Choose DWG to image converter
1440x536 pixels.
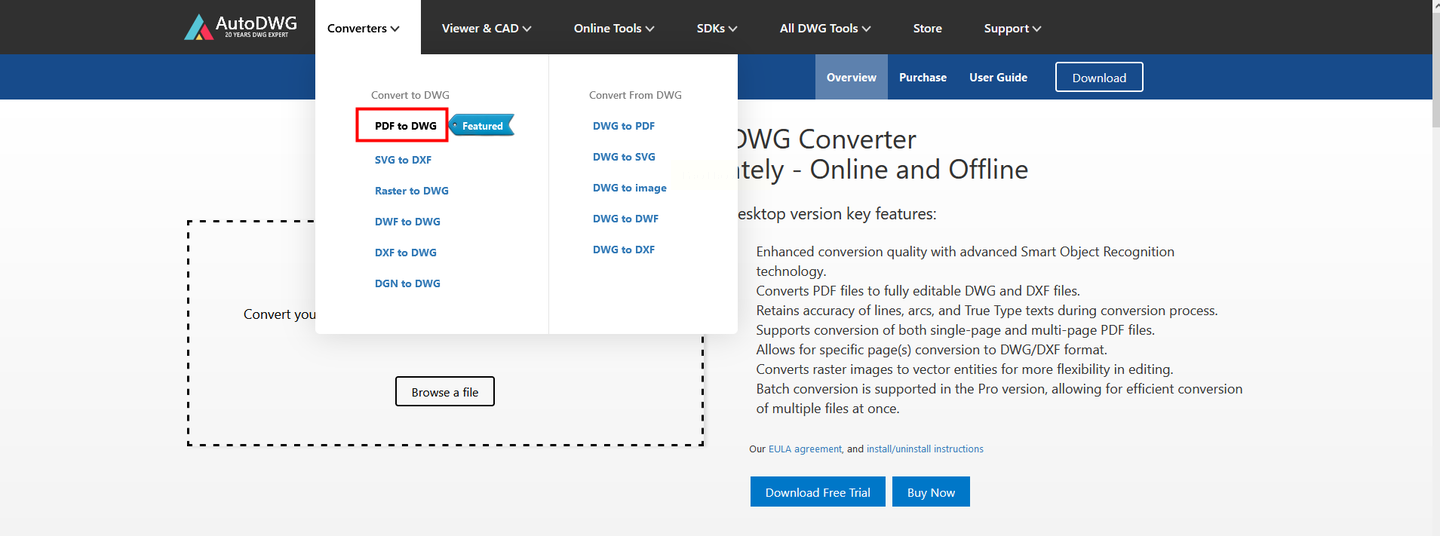(629, 188)
